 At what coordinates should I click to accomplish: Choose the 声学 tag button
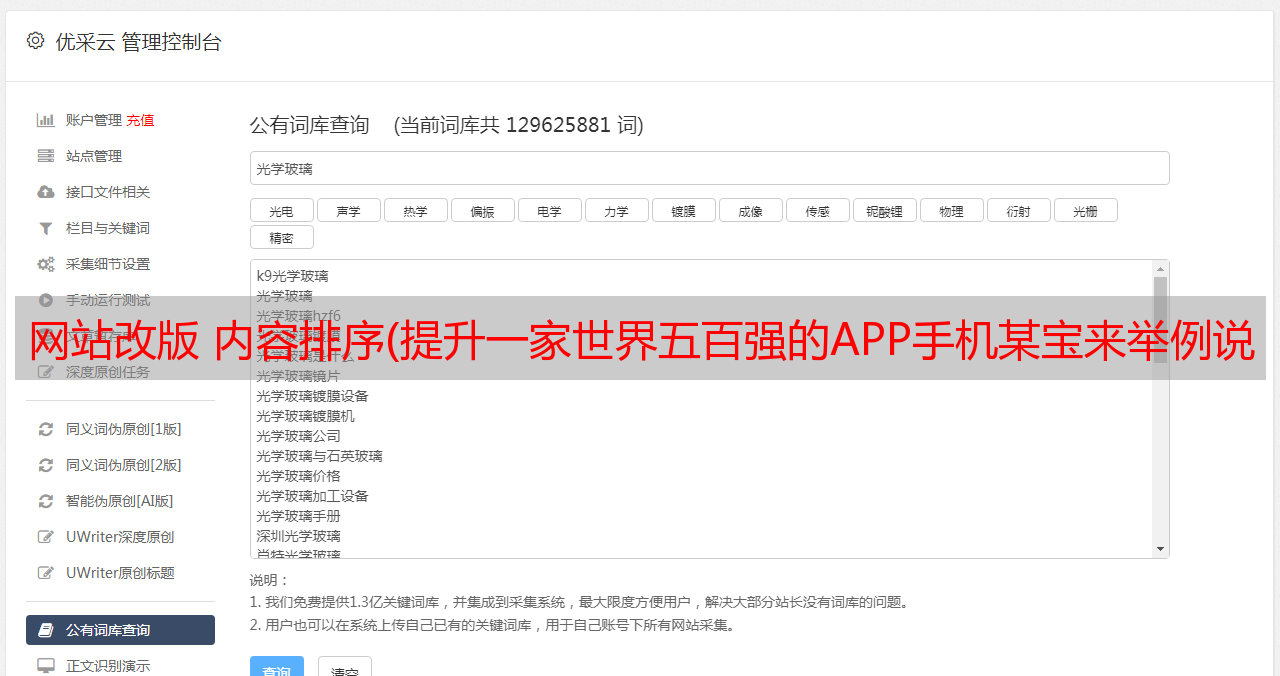coord(349,210)
